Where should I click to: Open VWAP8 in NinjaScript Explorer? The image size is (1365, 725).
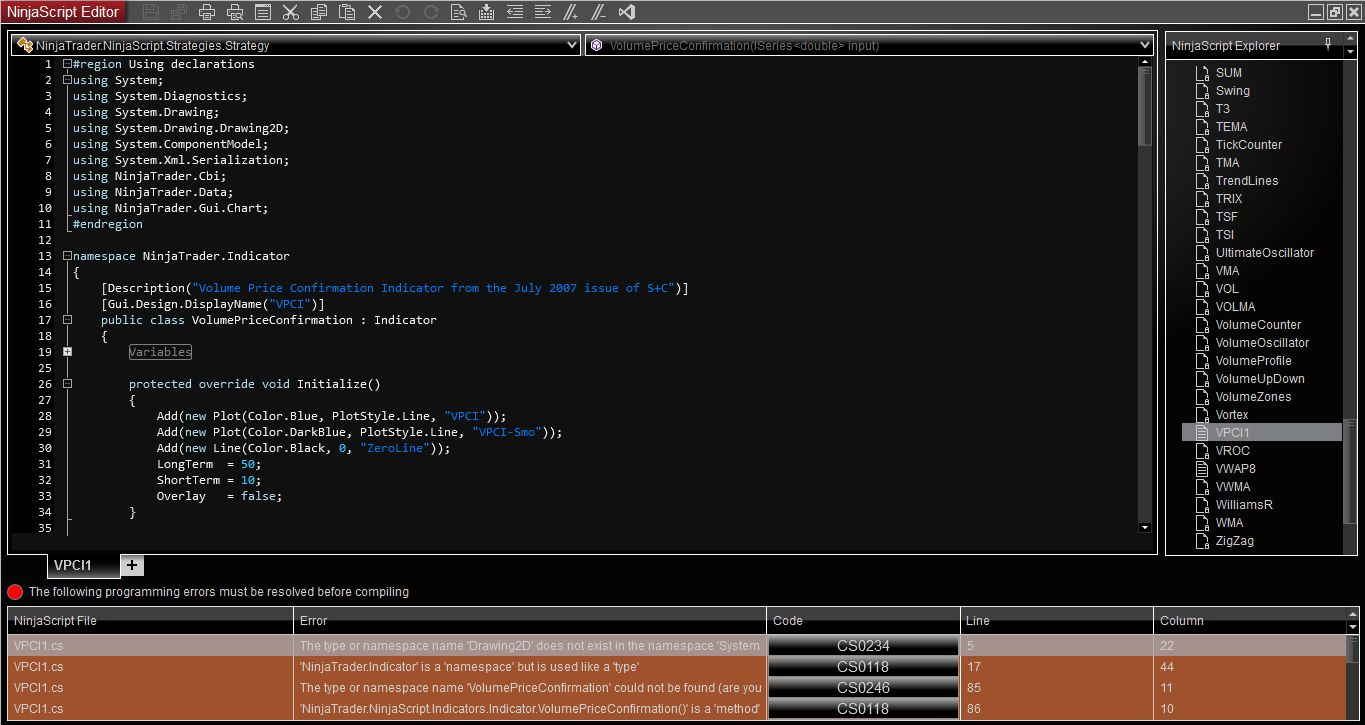[1235, 469]
